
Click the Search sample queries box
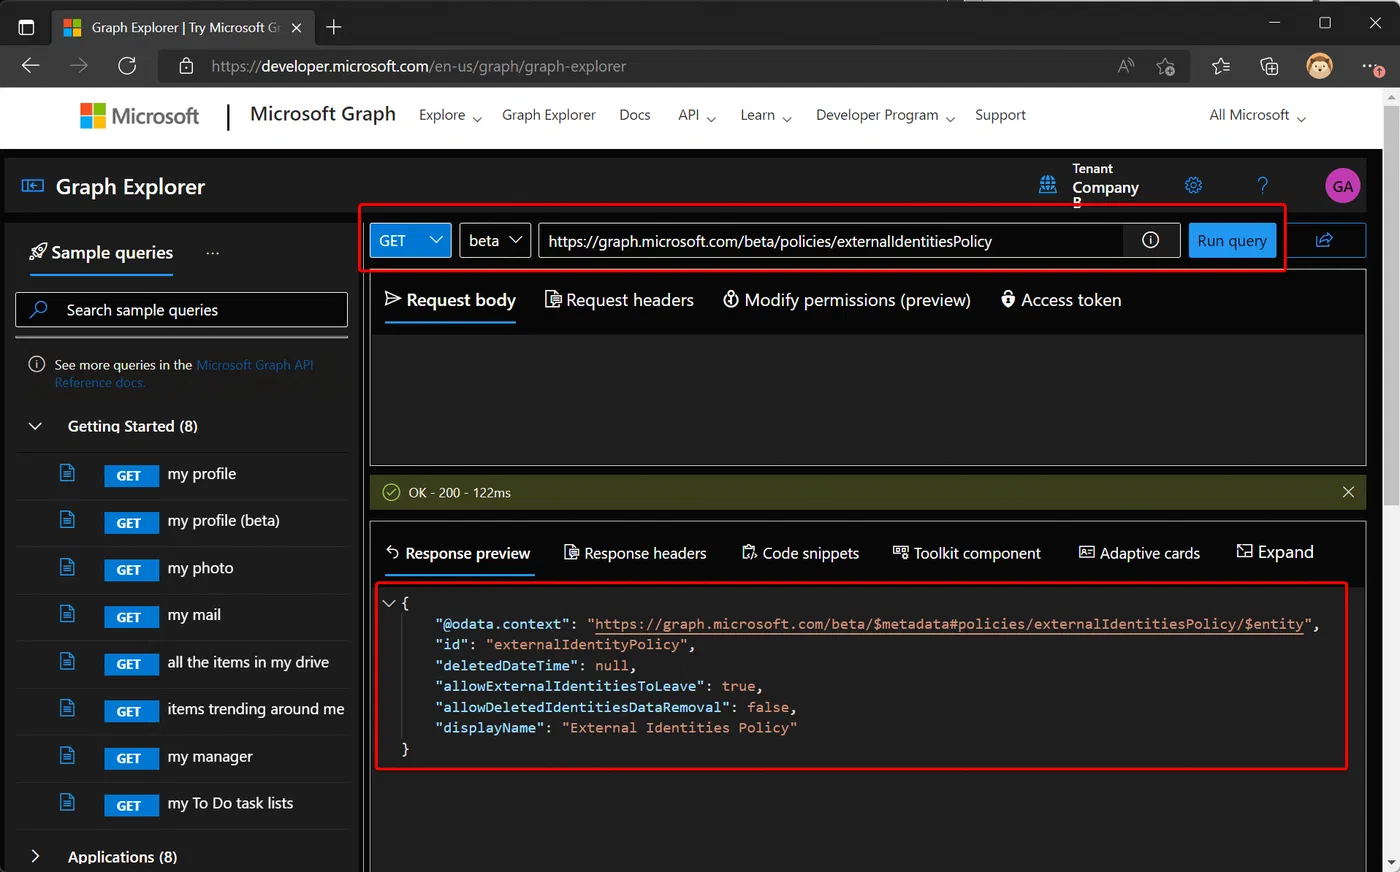click(x=181, y=310)
